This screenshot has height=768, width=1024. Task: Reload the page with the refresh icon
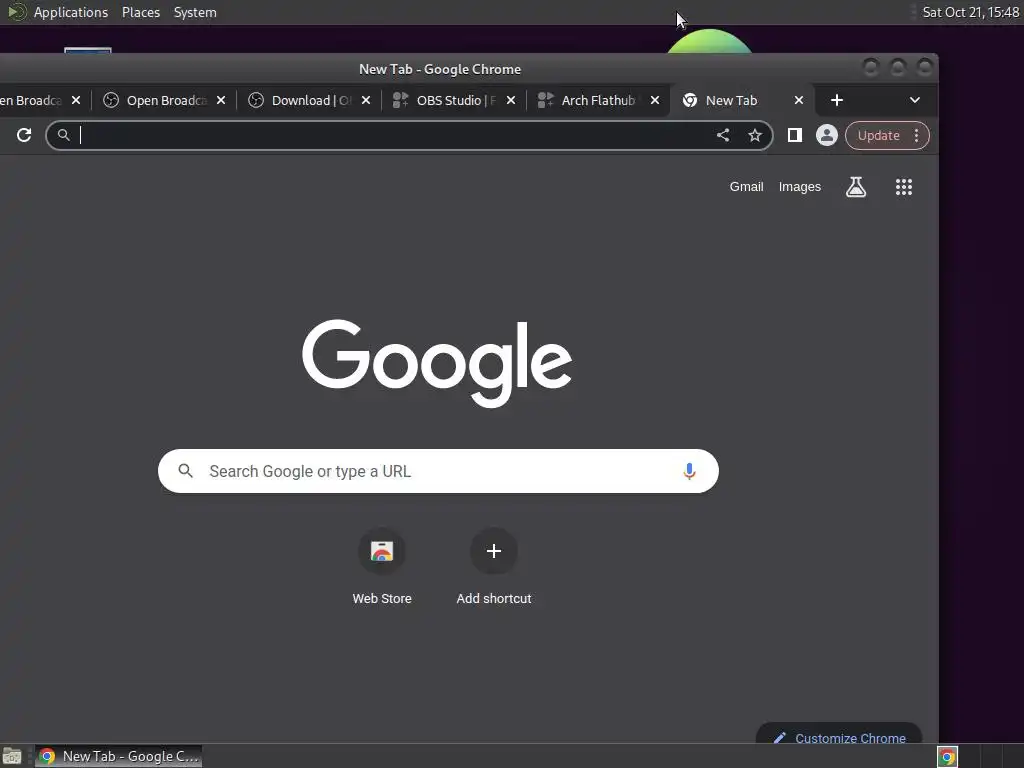tap(24, 135)
